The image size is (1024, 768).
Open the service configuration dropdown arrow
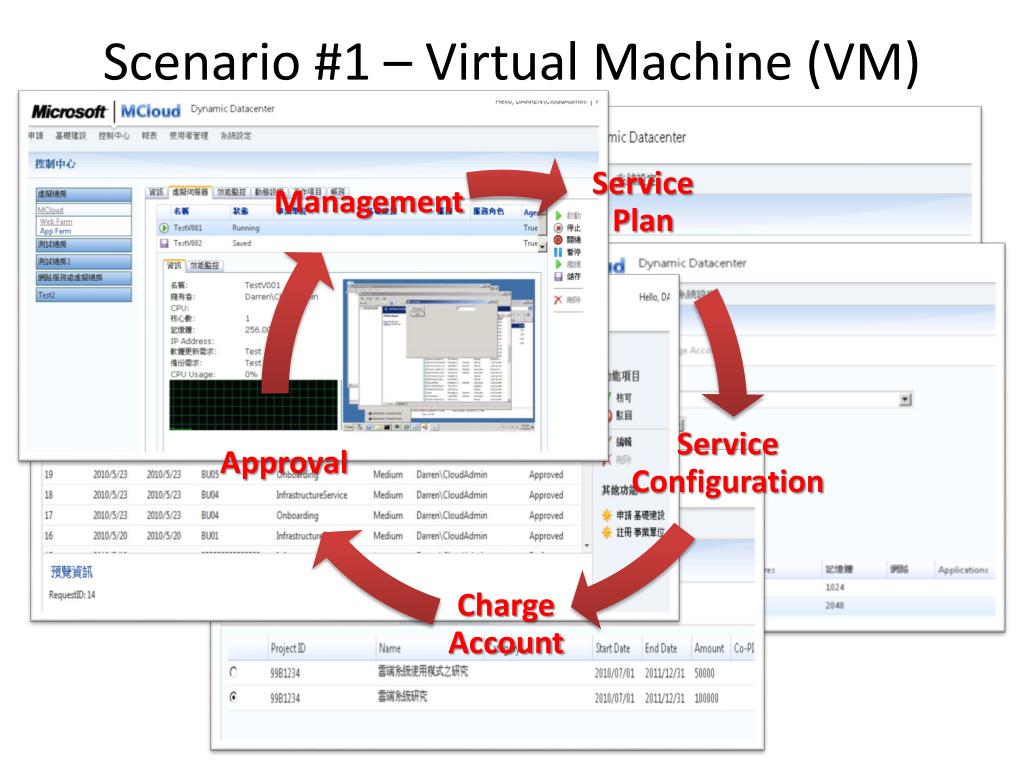(x=905, y=399)
